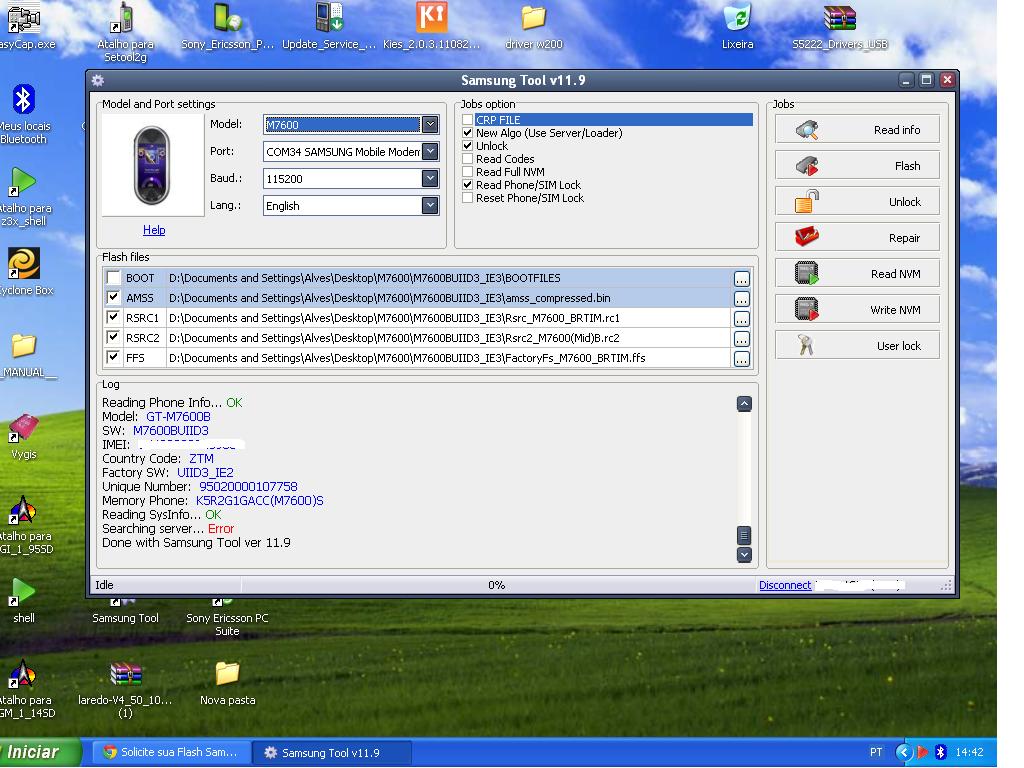This screenshot has width=1024, height=768.
Task: Open the Port dropdown for COM34
Action: tap(430, 152)
